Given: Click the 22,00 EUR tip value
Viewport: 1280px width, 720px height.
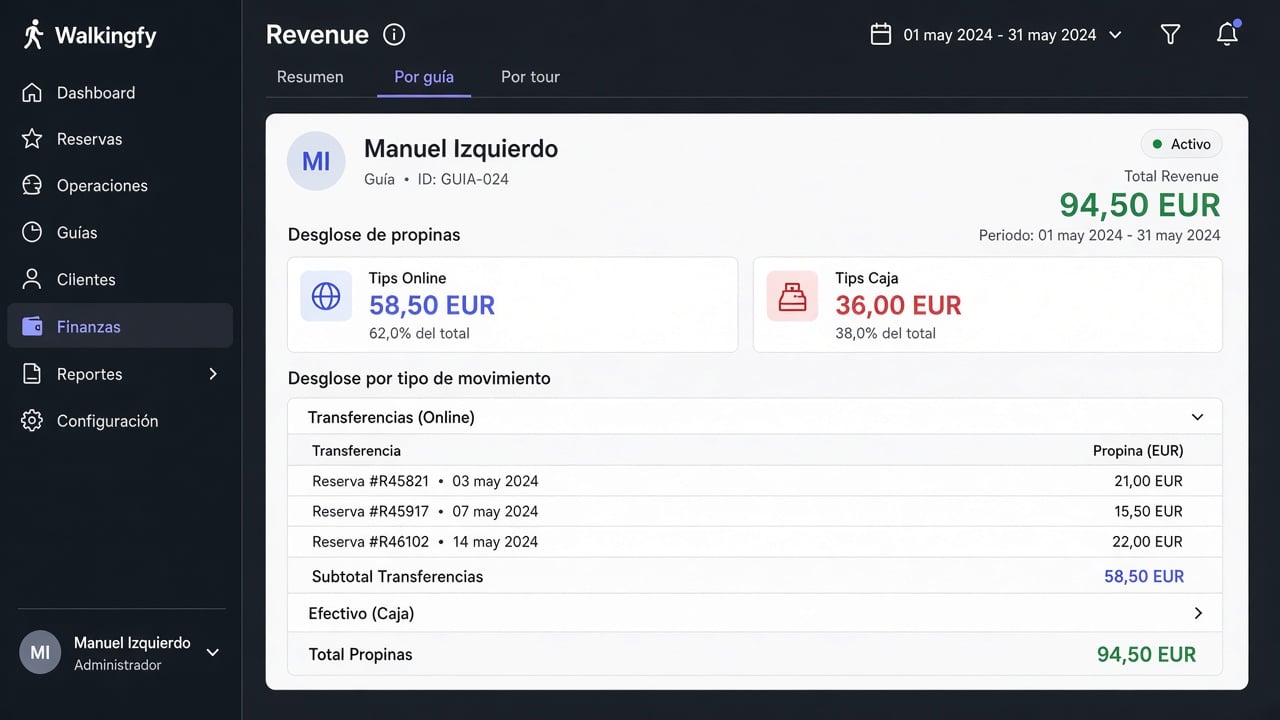Looking at the screenshot, I should 1148,541.
